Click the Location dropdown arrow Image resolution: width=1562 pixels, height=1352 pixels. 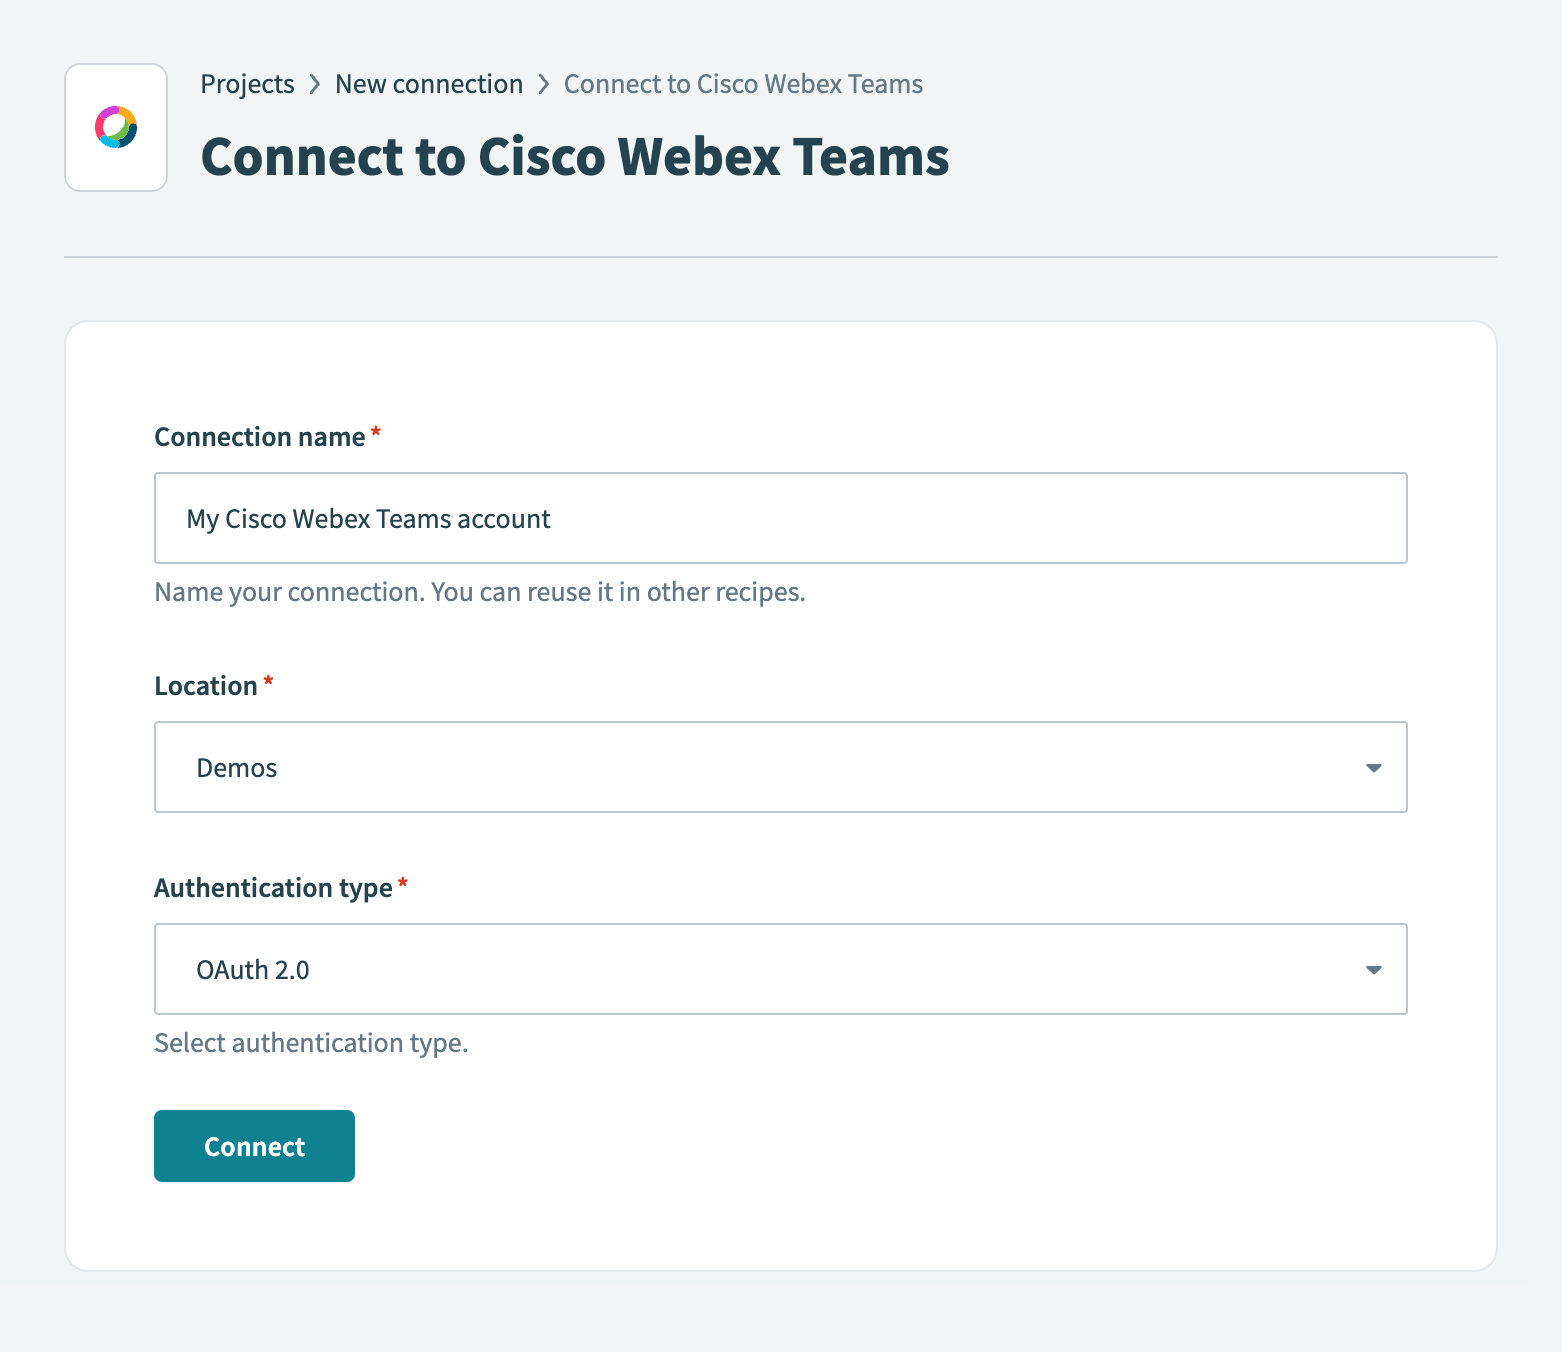(x=1374, y=767)
